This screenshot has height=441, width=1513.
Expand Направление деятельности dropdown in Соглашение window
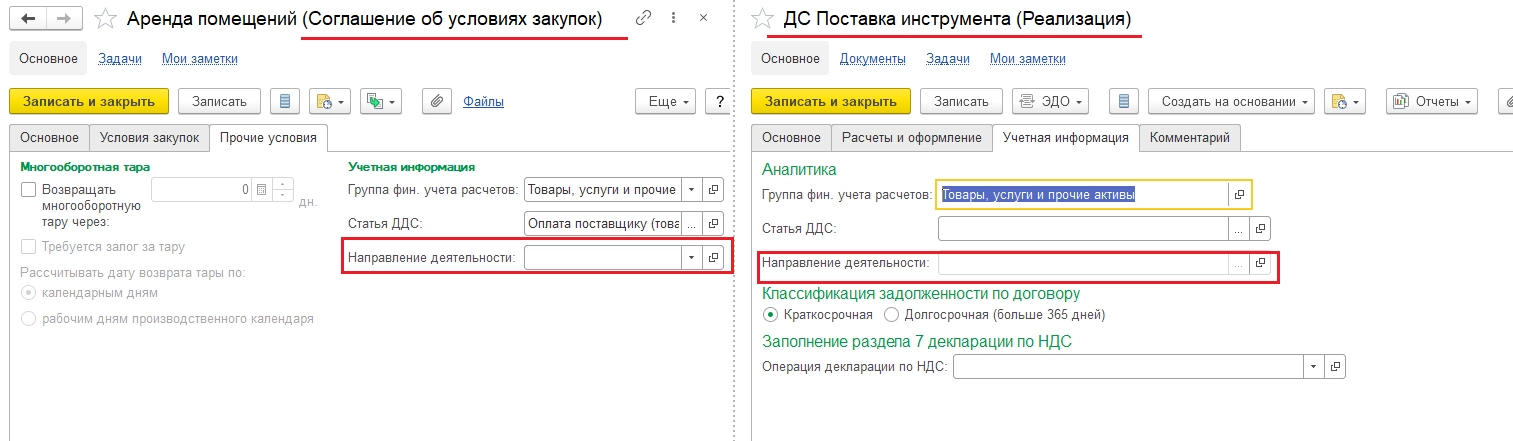[x=692, y=257]
